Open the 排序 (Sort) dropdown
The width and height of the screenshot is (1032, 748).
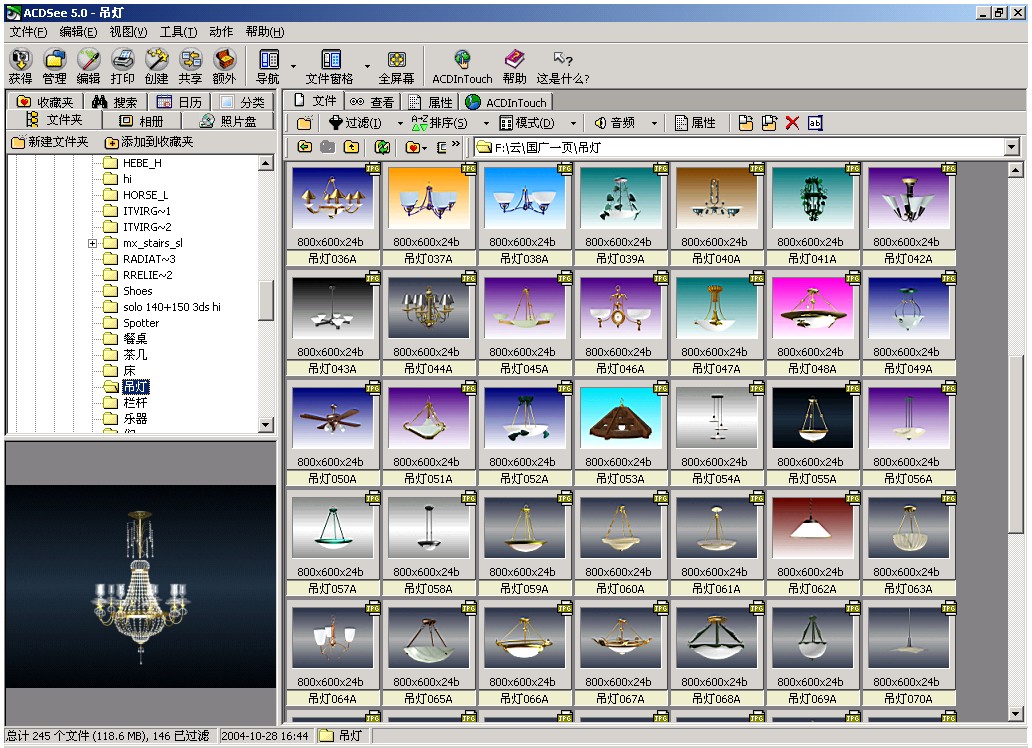[447, 123]
